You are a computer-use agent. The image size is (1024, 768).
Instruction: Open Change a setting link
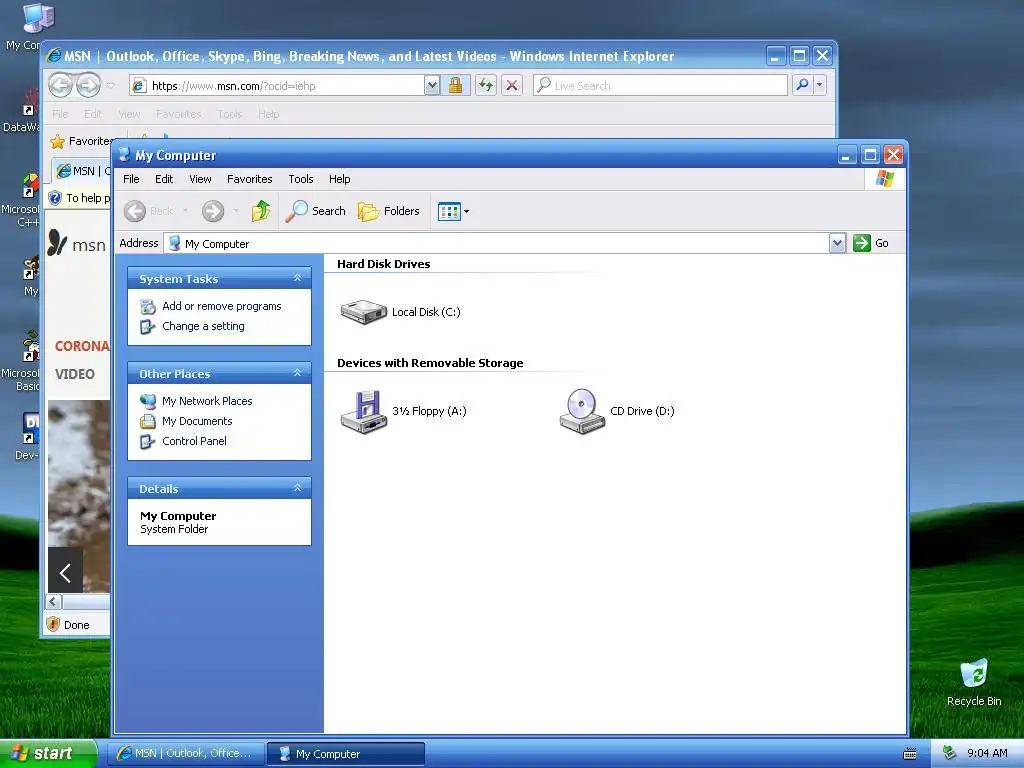203,326
